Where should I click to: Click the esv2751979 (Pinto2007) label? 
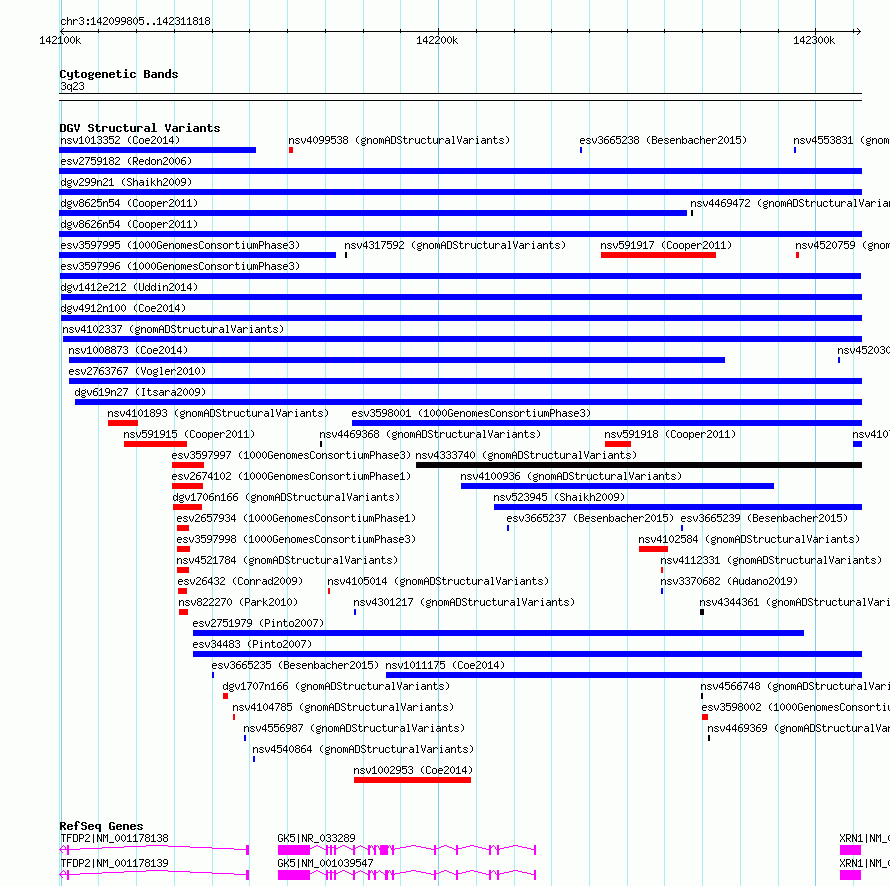258,623
